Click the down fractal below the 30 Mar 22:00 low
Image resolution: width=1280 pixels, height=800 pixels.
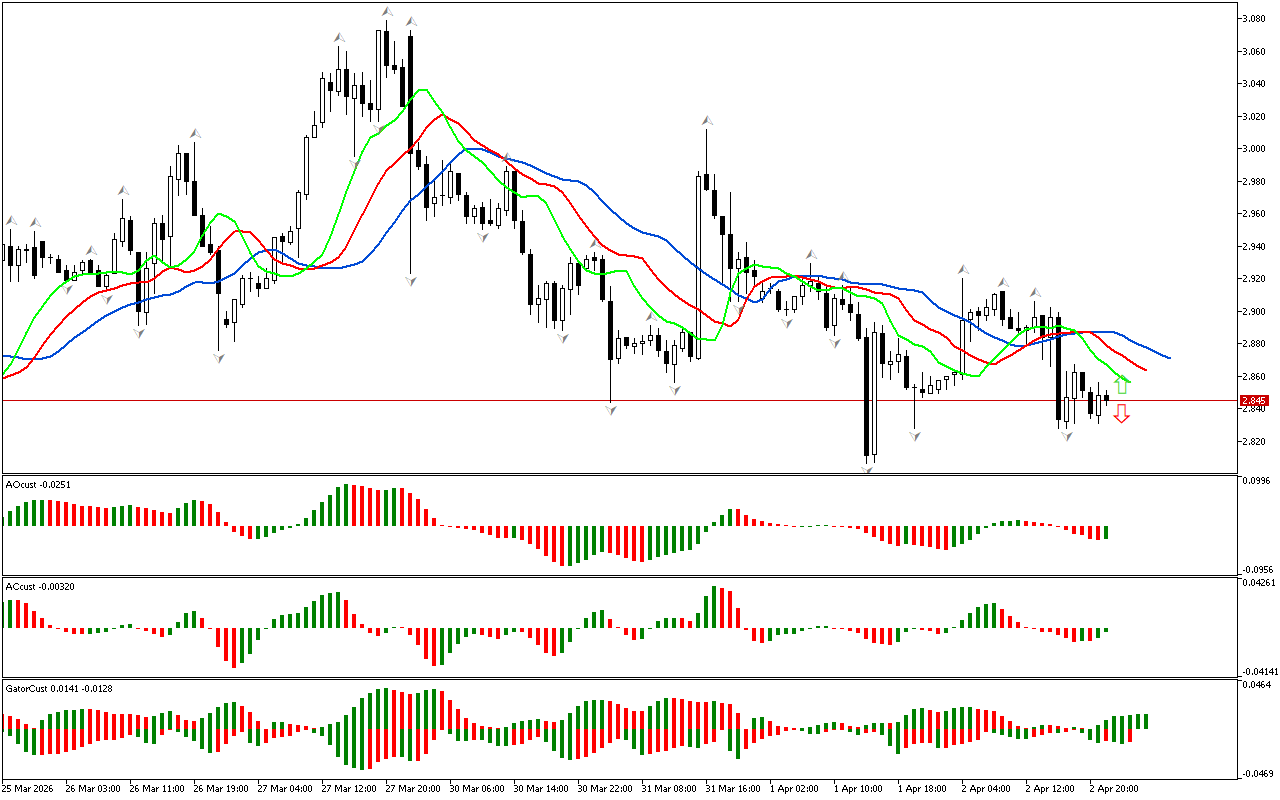610,409
